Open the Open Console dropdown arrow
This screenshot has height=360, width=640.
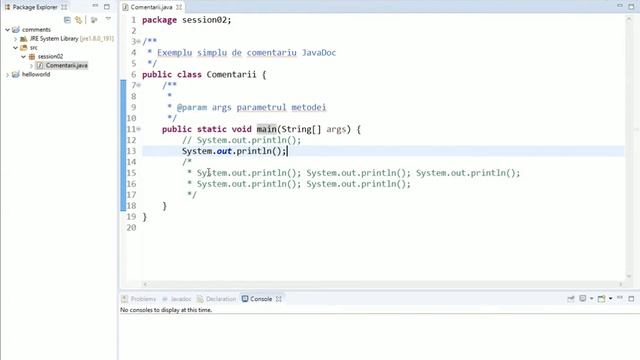coord(610,299)
